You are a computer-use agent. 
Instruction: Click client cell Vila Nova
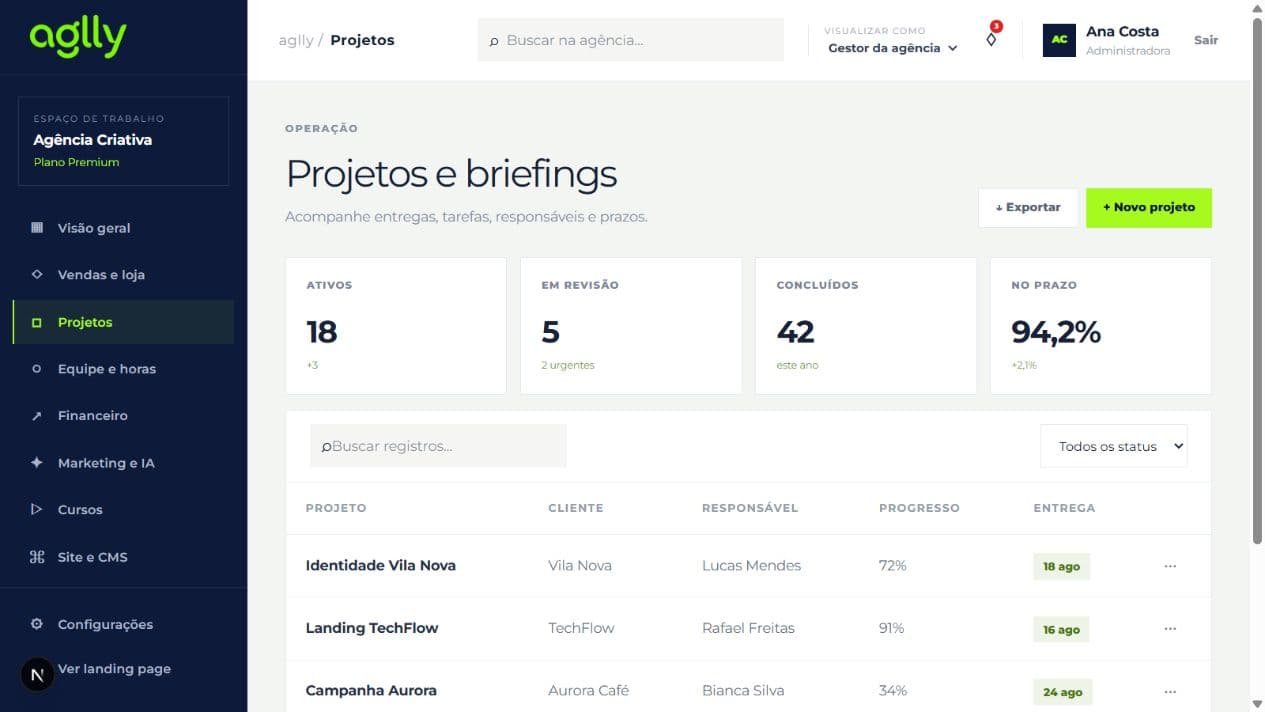point(580,566)
